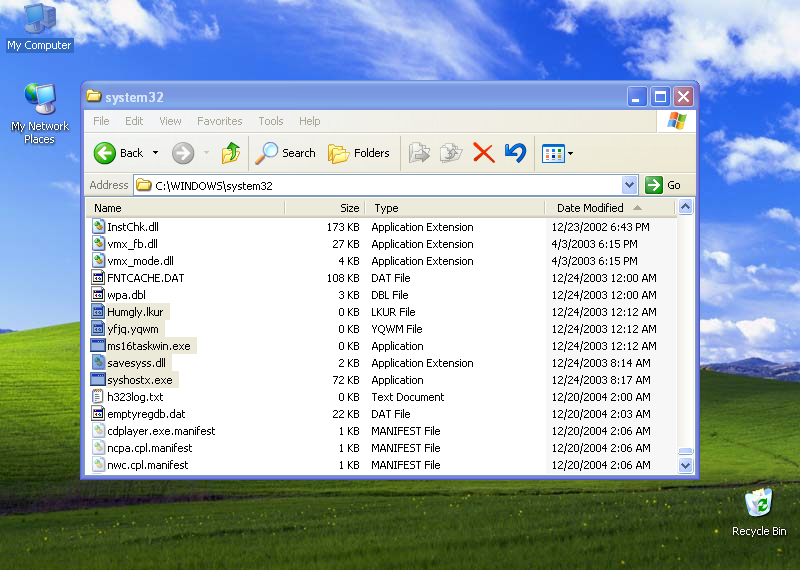Click the 12/24/2003 8:17 AM date cell
Viewport: 800px width, 570px height.
(x=601, y=380)
